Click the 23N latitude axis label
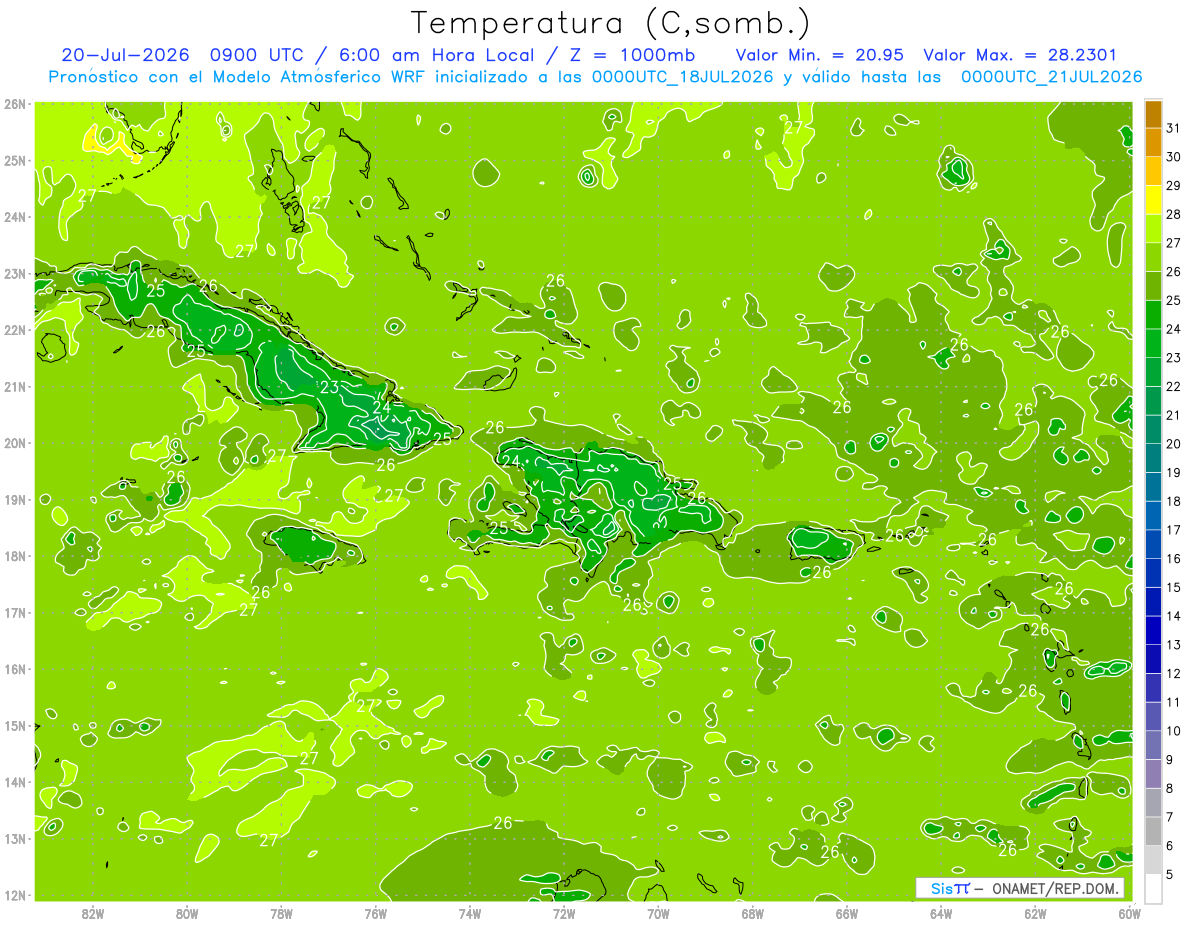 pyautogui.click(x=15, y=273)
